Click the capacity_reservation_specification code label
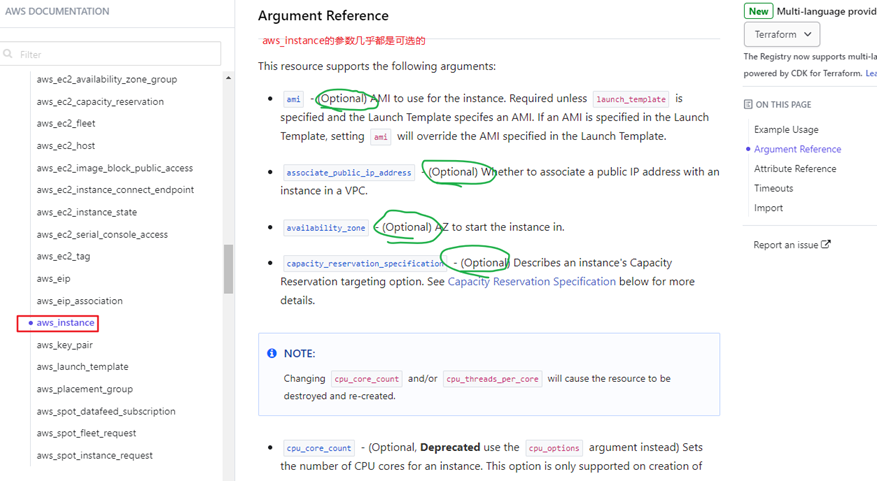This screenshot has height=481, width=877. click(365, 263)
